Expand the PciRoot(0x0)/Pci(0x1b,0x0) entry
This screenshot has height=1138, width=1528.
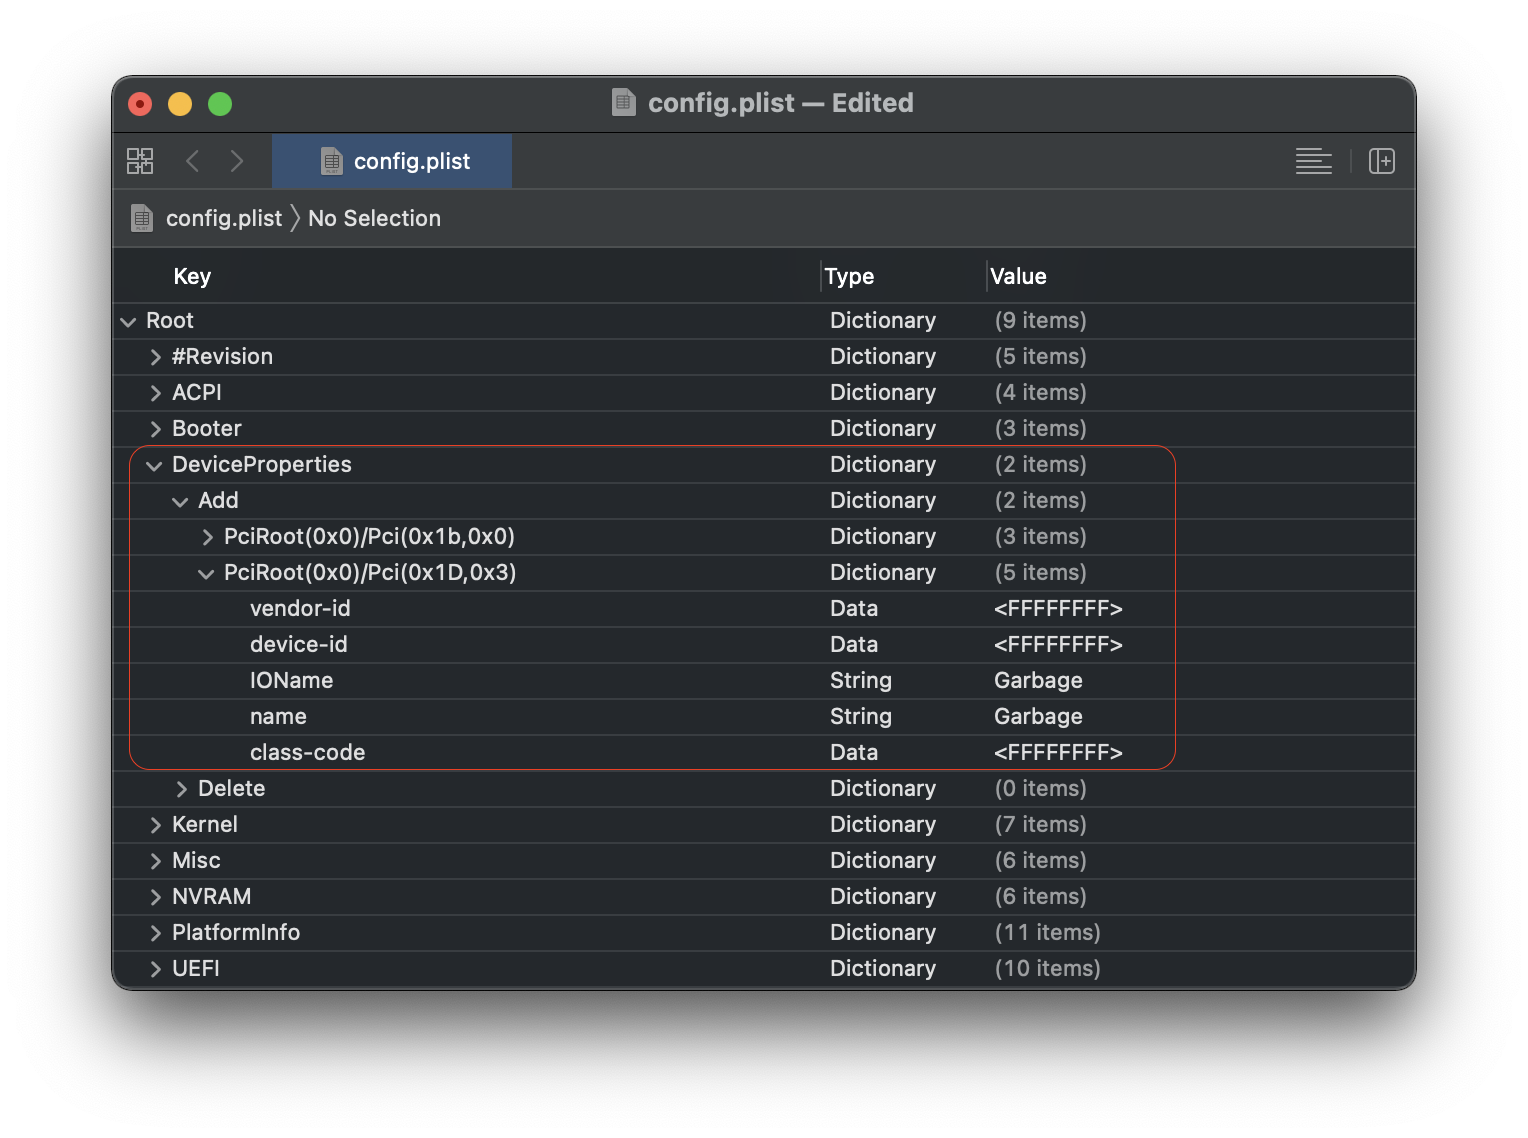tap(207, 537)
